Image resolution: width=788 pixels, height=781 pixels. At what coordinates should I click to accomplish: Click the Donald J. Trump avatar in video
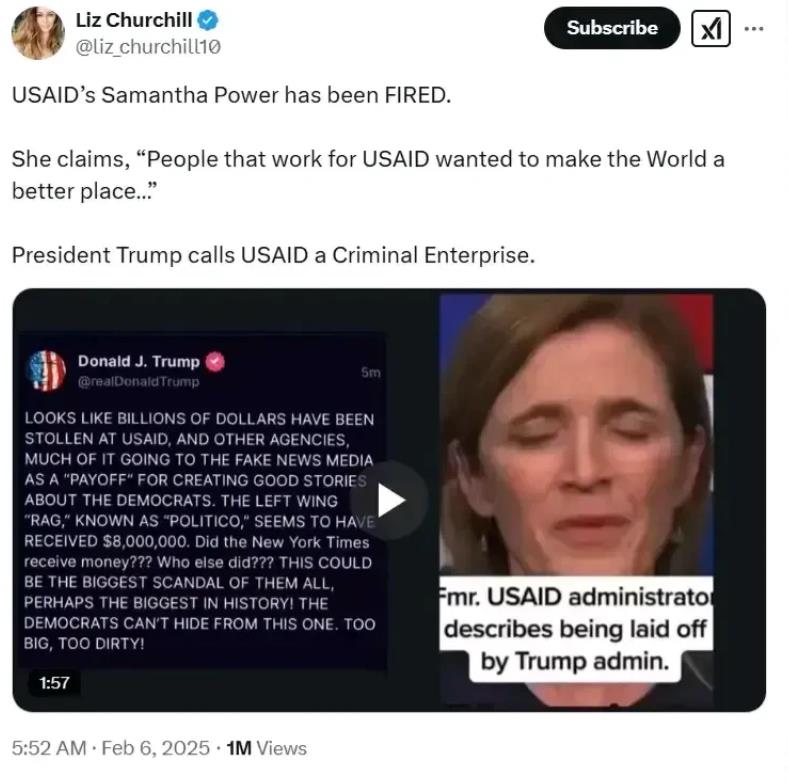click(46, 371)
